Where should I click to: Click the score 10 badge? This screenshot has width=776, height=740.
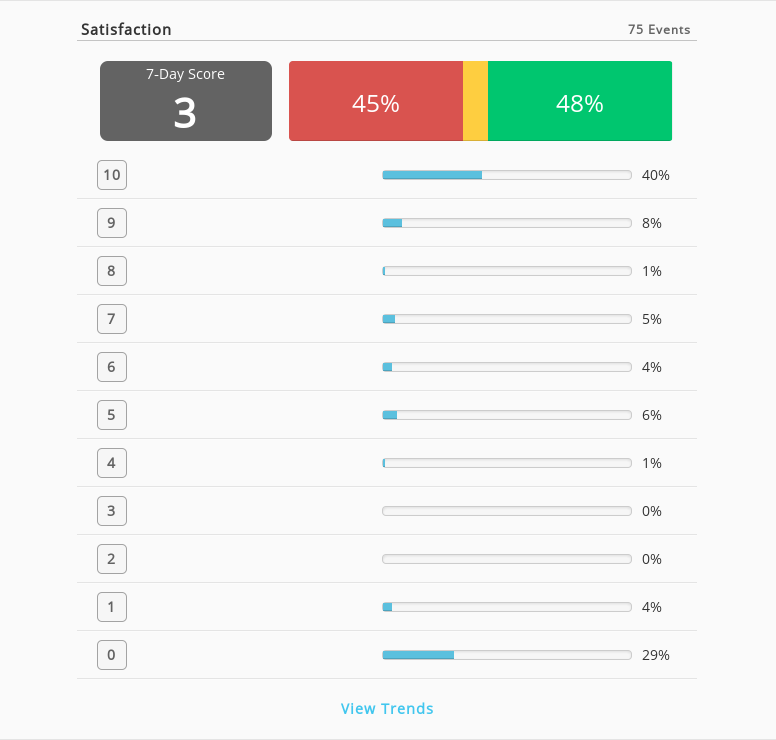(112, 175)
